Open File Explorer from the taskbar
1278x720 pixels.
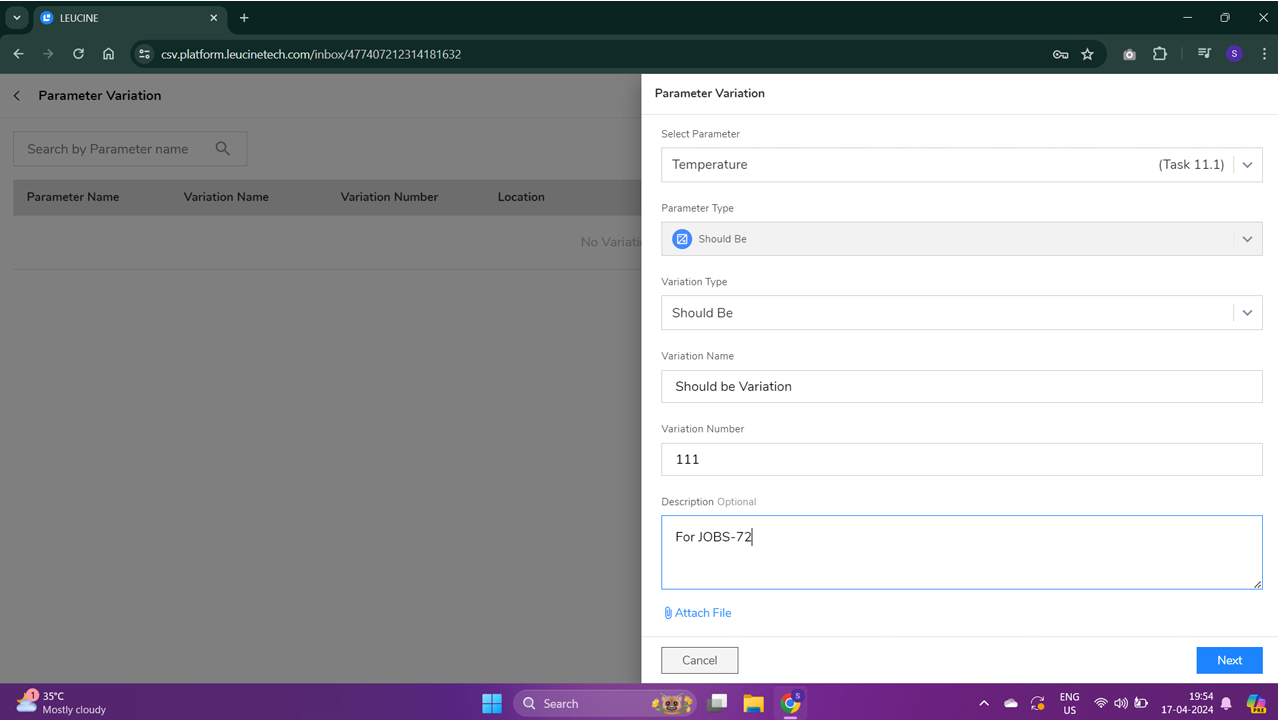point(754,703)
